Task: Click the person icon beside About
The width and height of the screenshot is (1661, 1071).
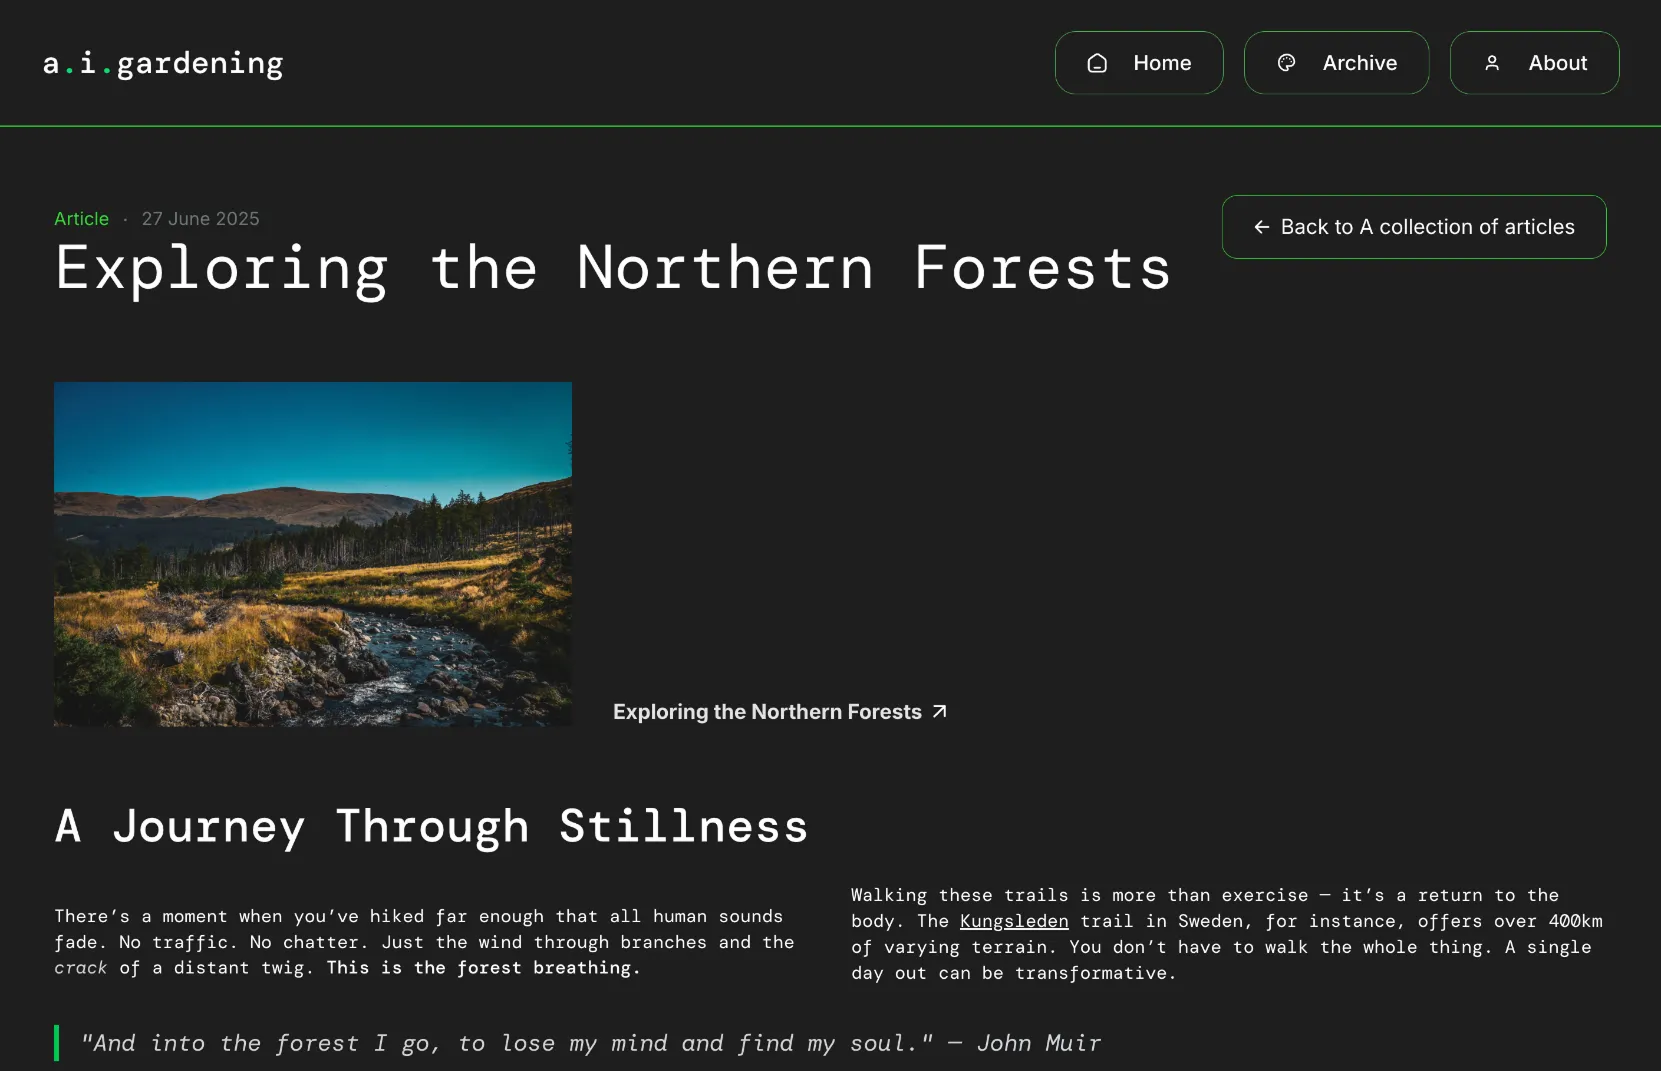Action: [x=1492, y=63]
